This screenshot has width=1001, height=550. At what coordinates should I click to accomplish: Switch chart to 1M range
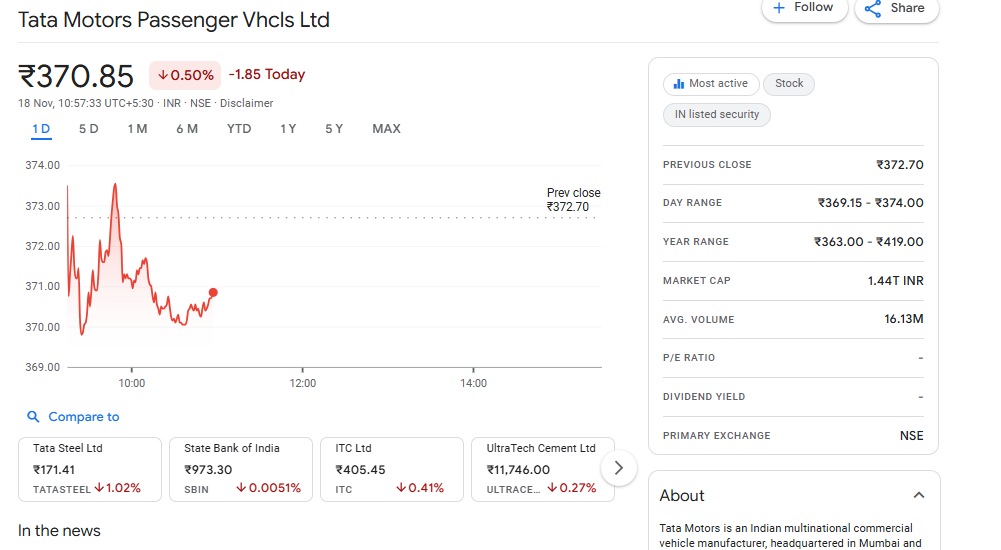(x=137, y=129)
